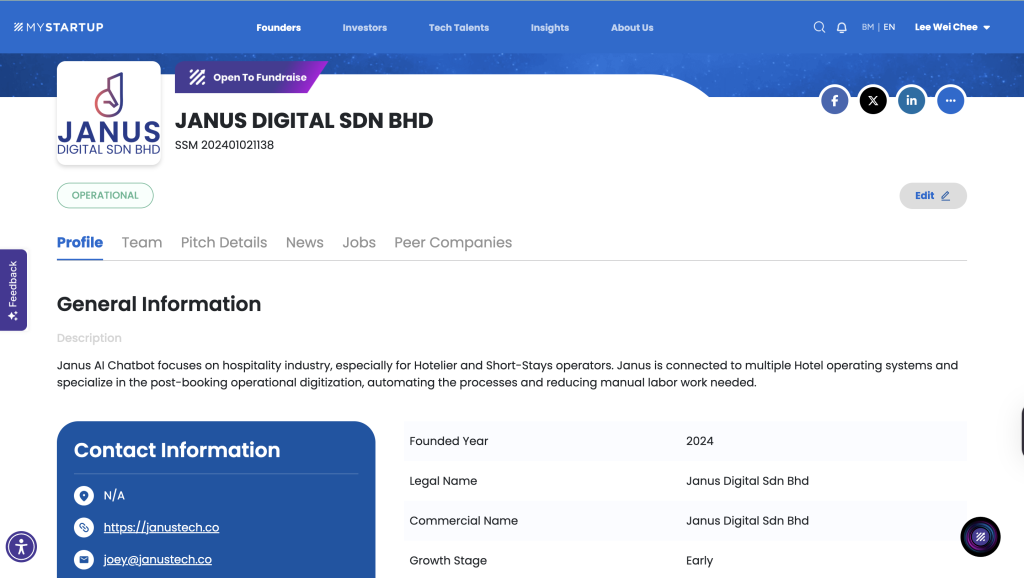The height and width of the screenshot is (578, 1024).
Task: Visit https://janustech.co link
Action: [161, 527]
